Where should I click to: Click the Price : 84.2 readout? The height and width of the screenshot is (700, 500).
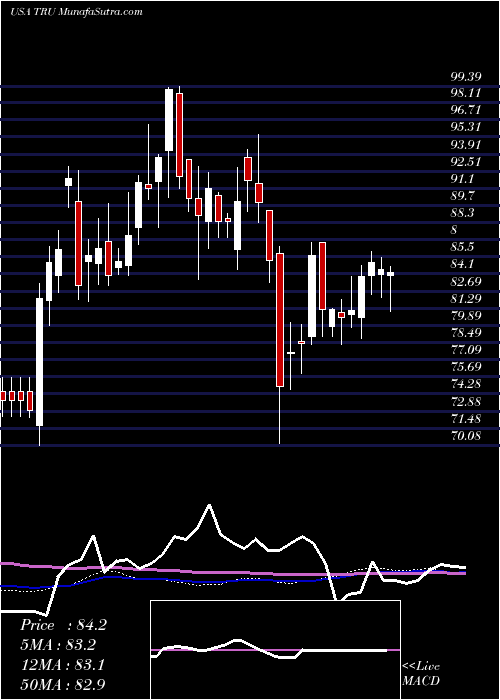coord(63,625)
